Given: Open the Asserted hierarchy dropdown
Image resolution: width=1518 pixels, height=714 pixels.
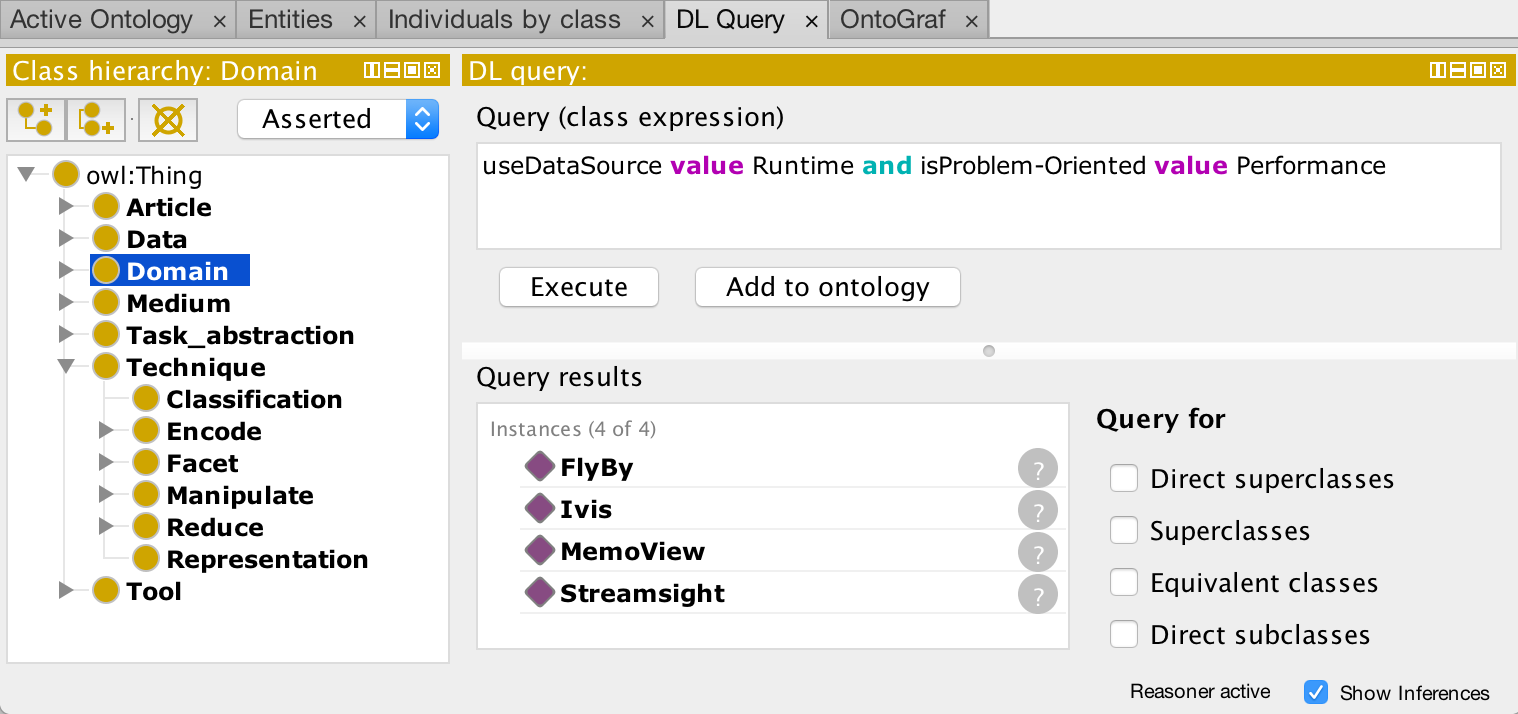Looking at the screenshot, I should pos(338,120).
